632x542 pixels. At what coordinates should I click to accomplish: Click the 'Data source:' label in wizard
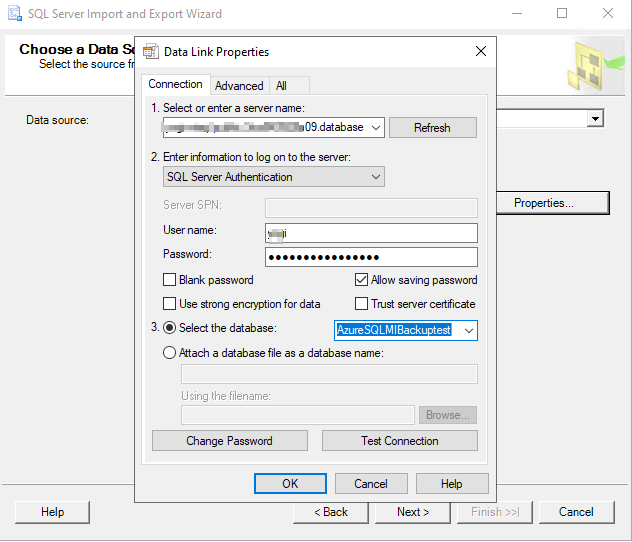(x=57, y=120)
